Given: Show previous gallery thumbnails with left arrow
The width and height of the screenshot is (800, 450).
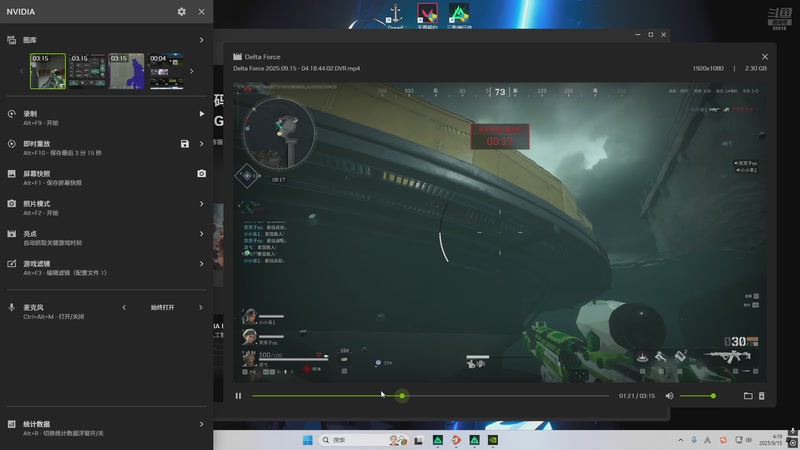Looking at the screenshot, I should coord(21,71).
